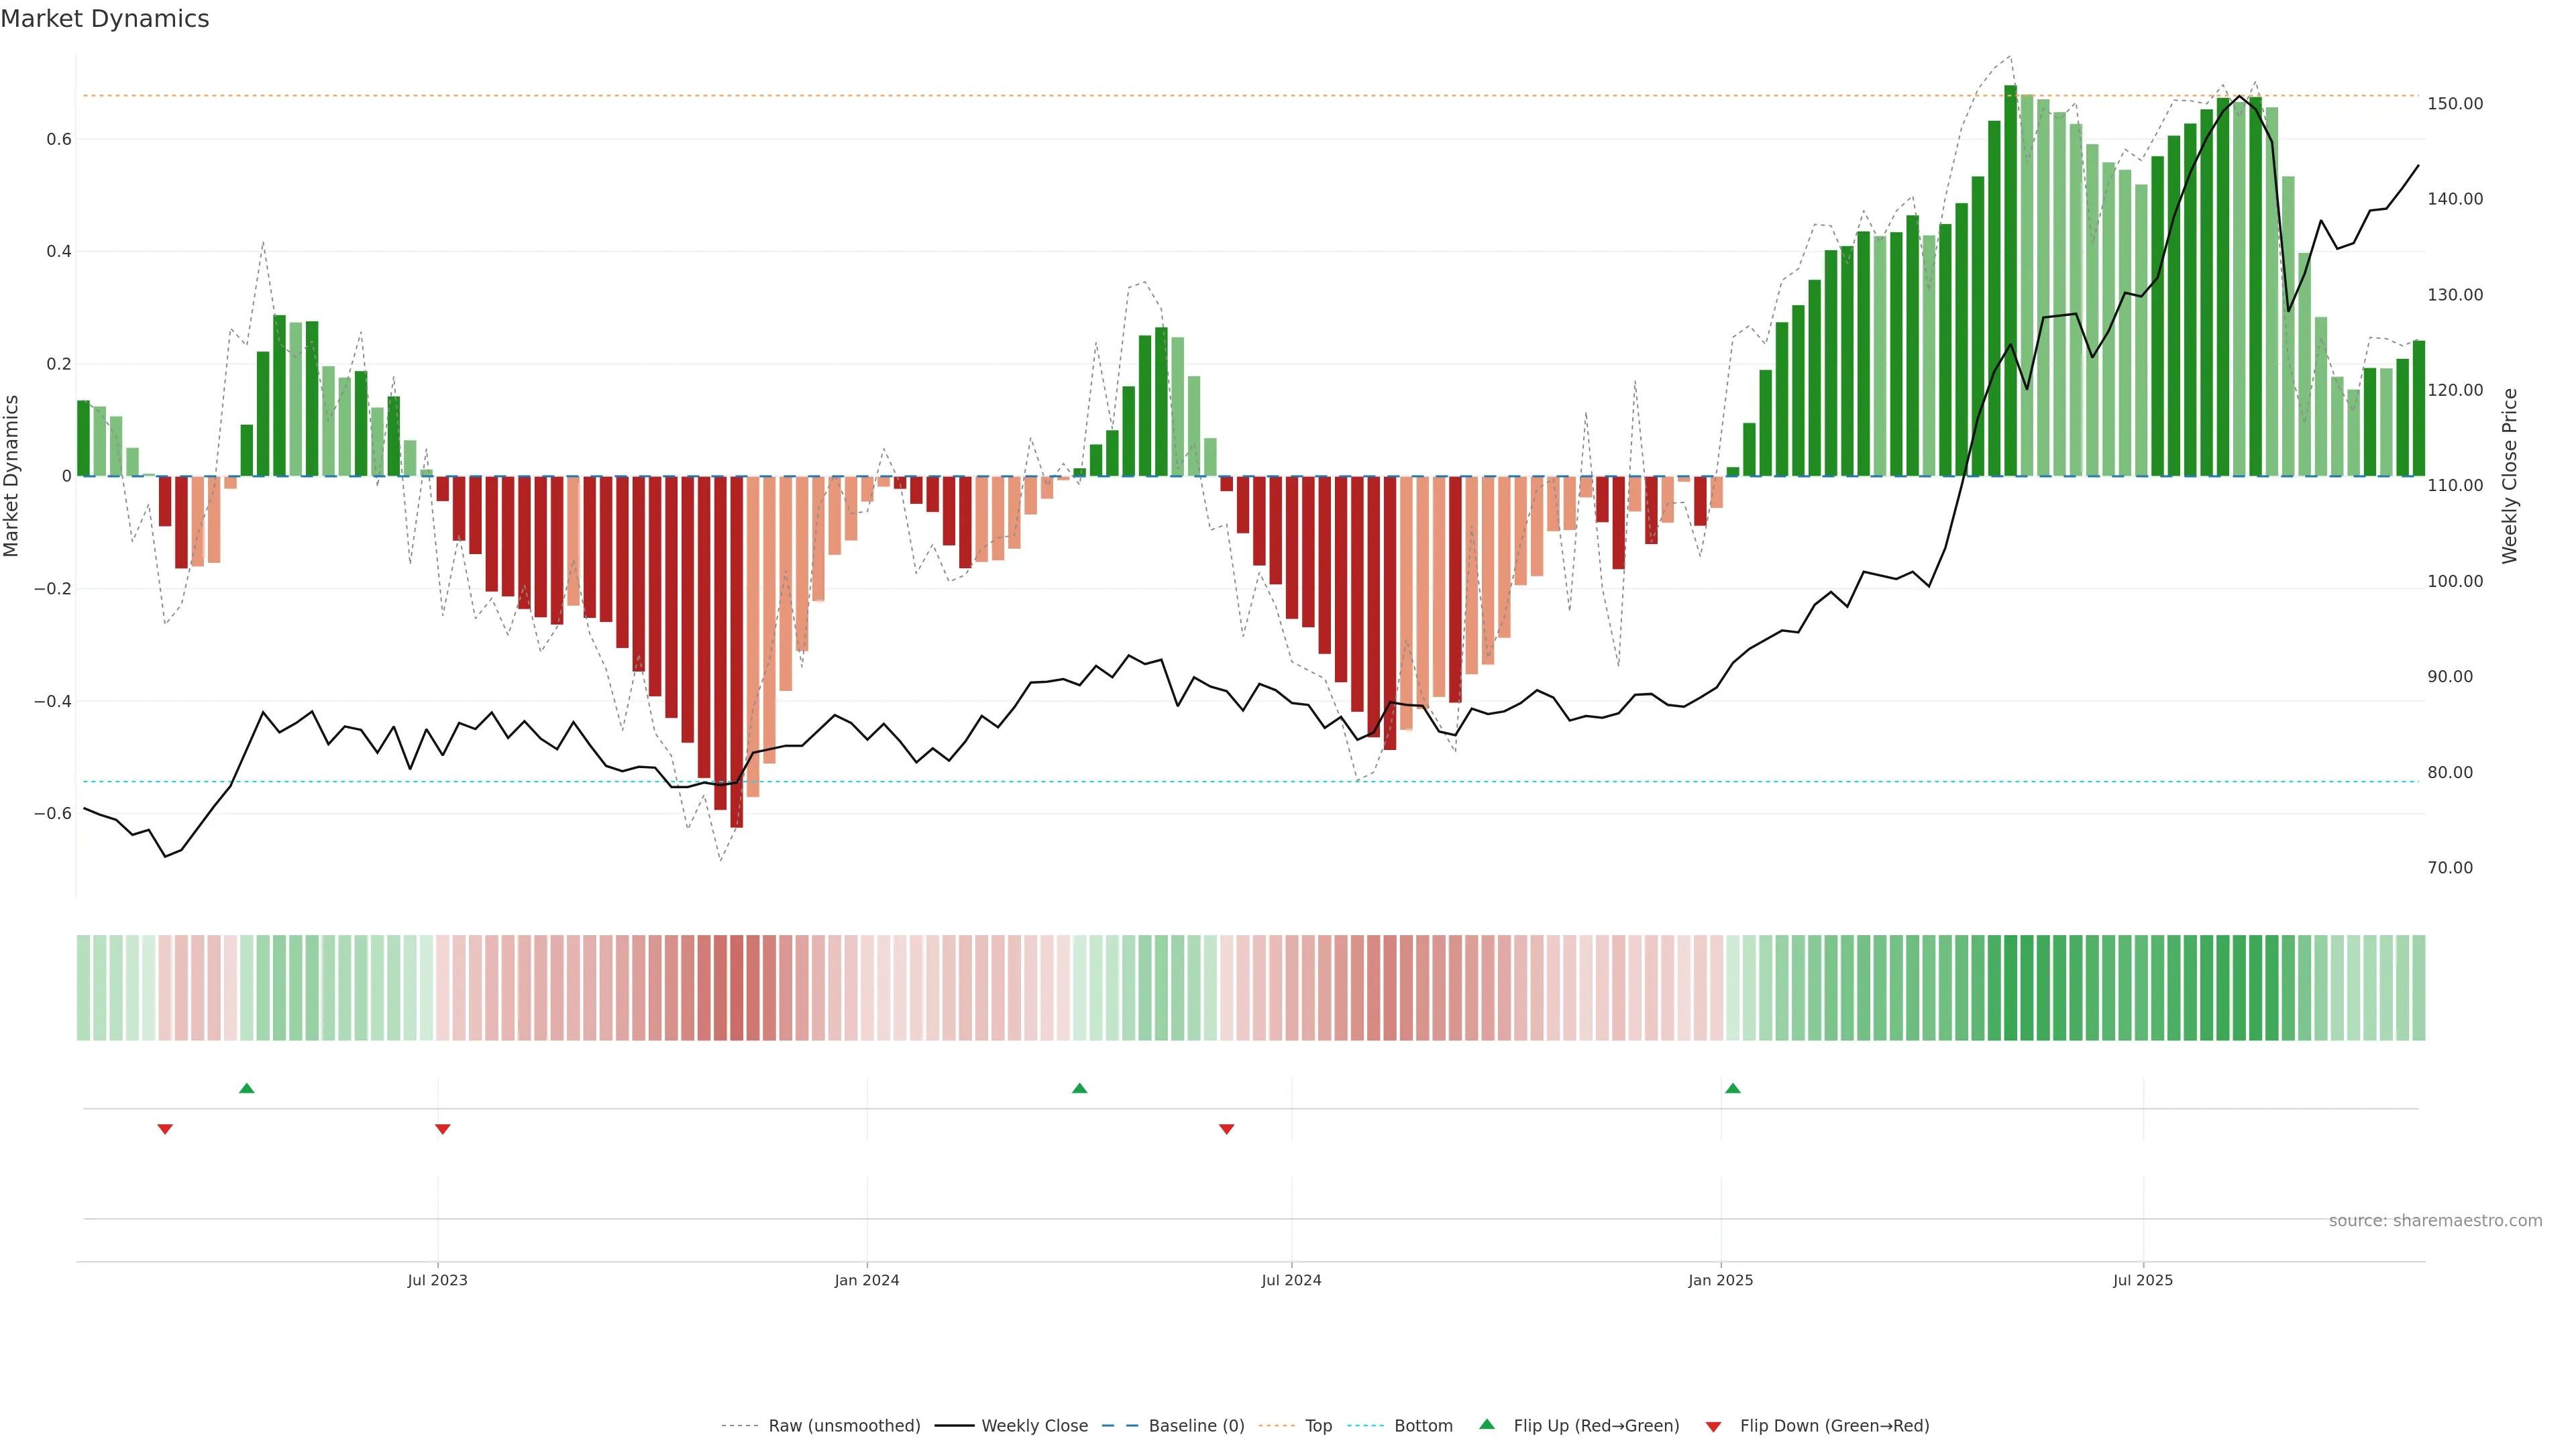Click the Jan 2024 x-axis label

pyautogui.click(x=867, y=1280)
